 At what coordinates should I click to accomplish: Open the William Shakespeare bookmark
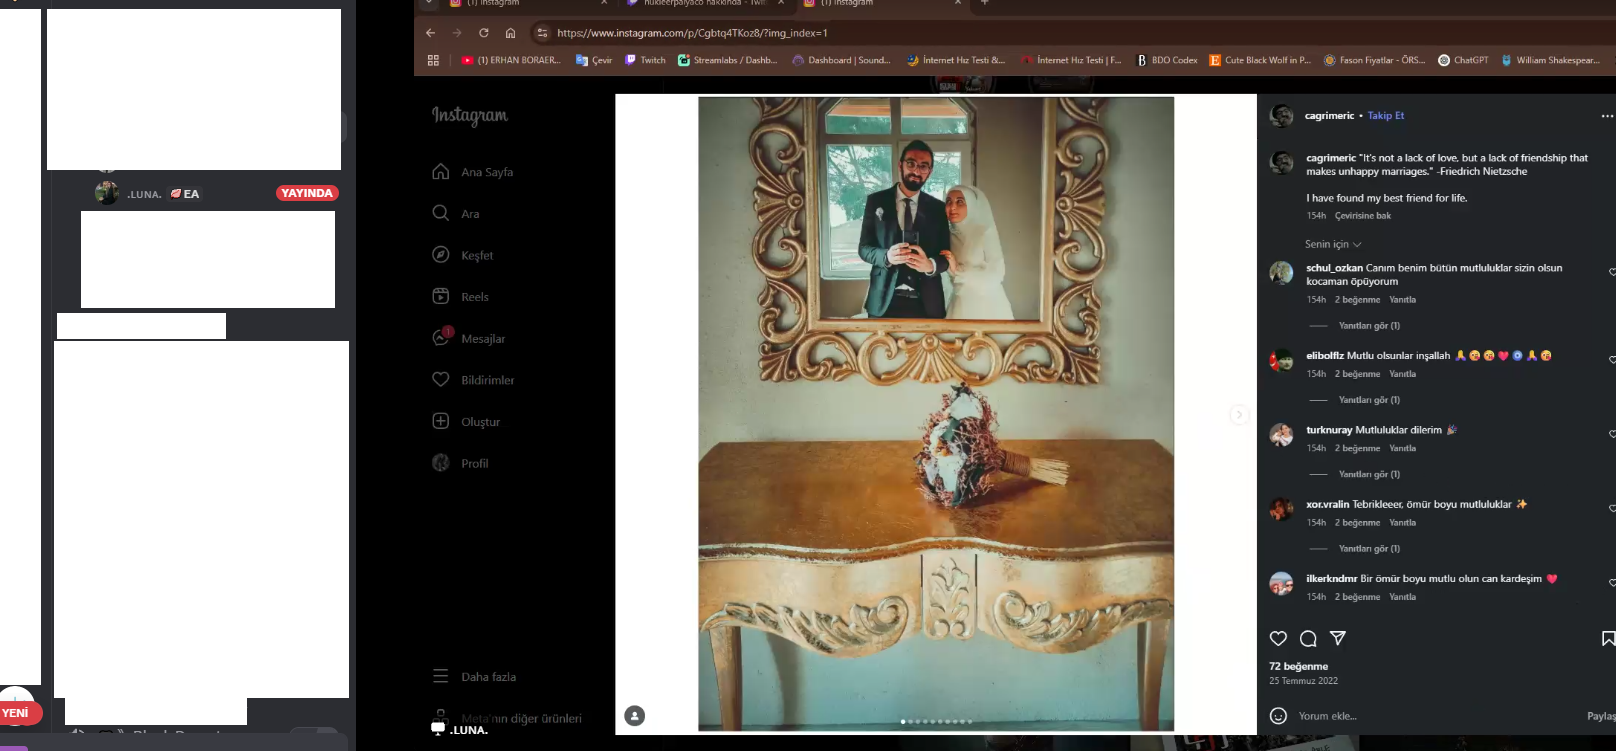tap(1550, 60)
